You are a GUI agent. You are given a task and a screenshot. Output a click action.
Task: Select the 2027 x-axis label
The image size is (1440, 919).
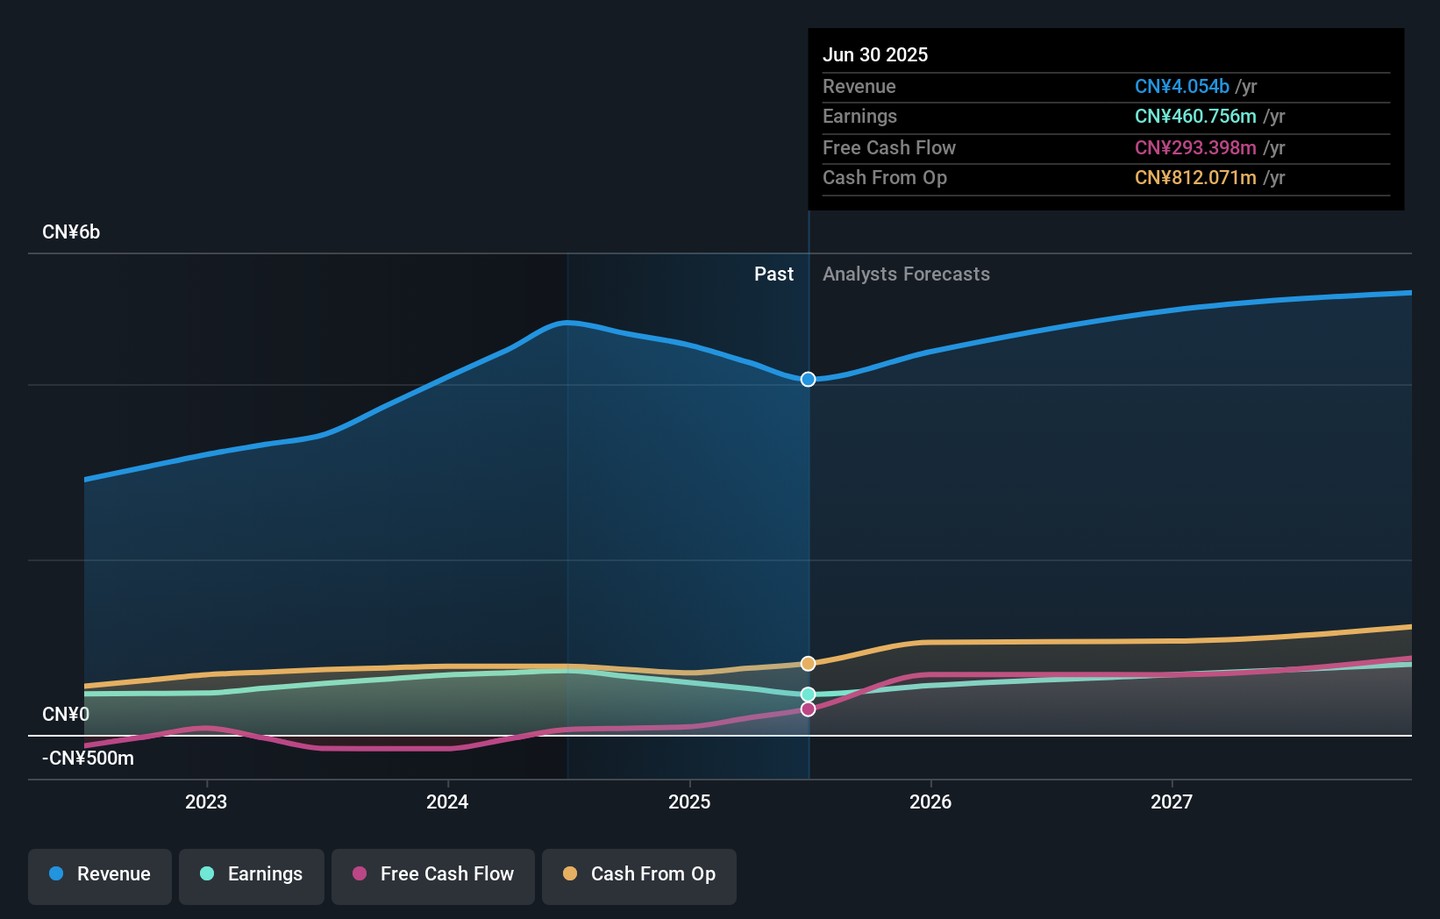coord(1171,802)
